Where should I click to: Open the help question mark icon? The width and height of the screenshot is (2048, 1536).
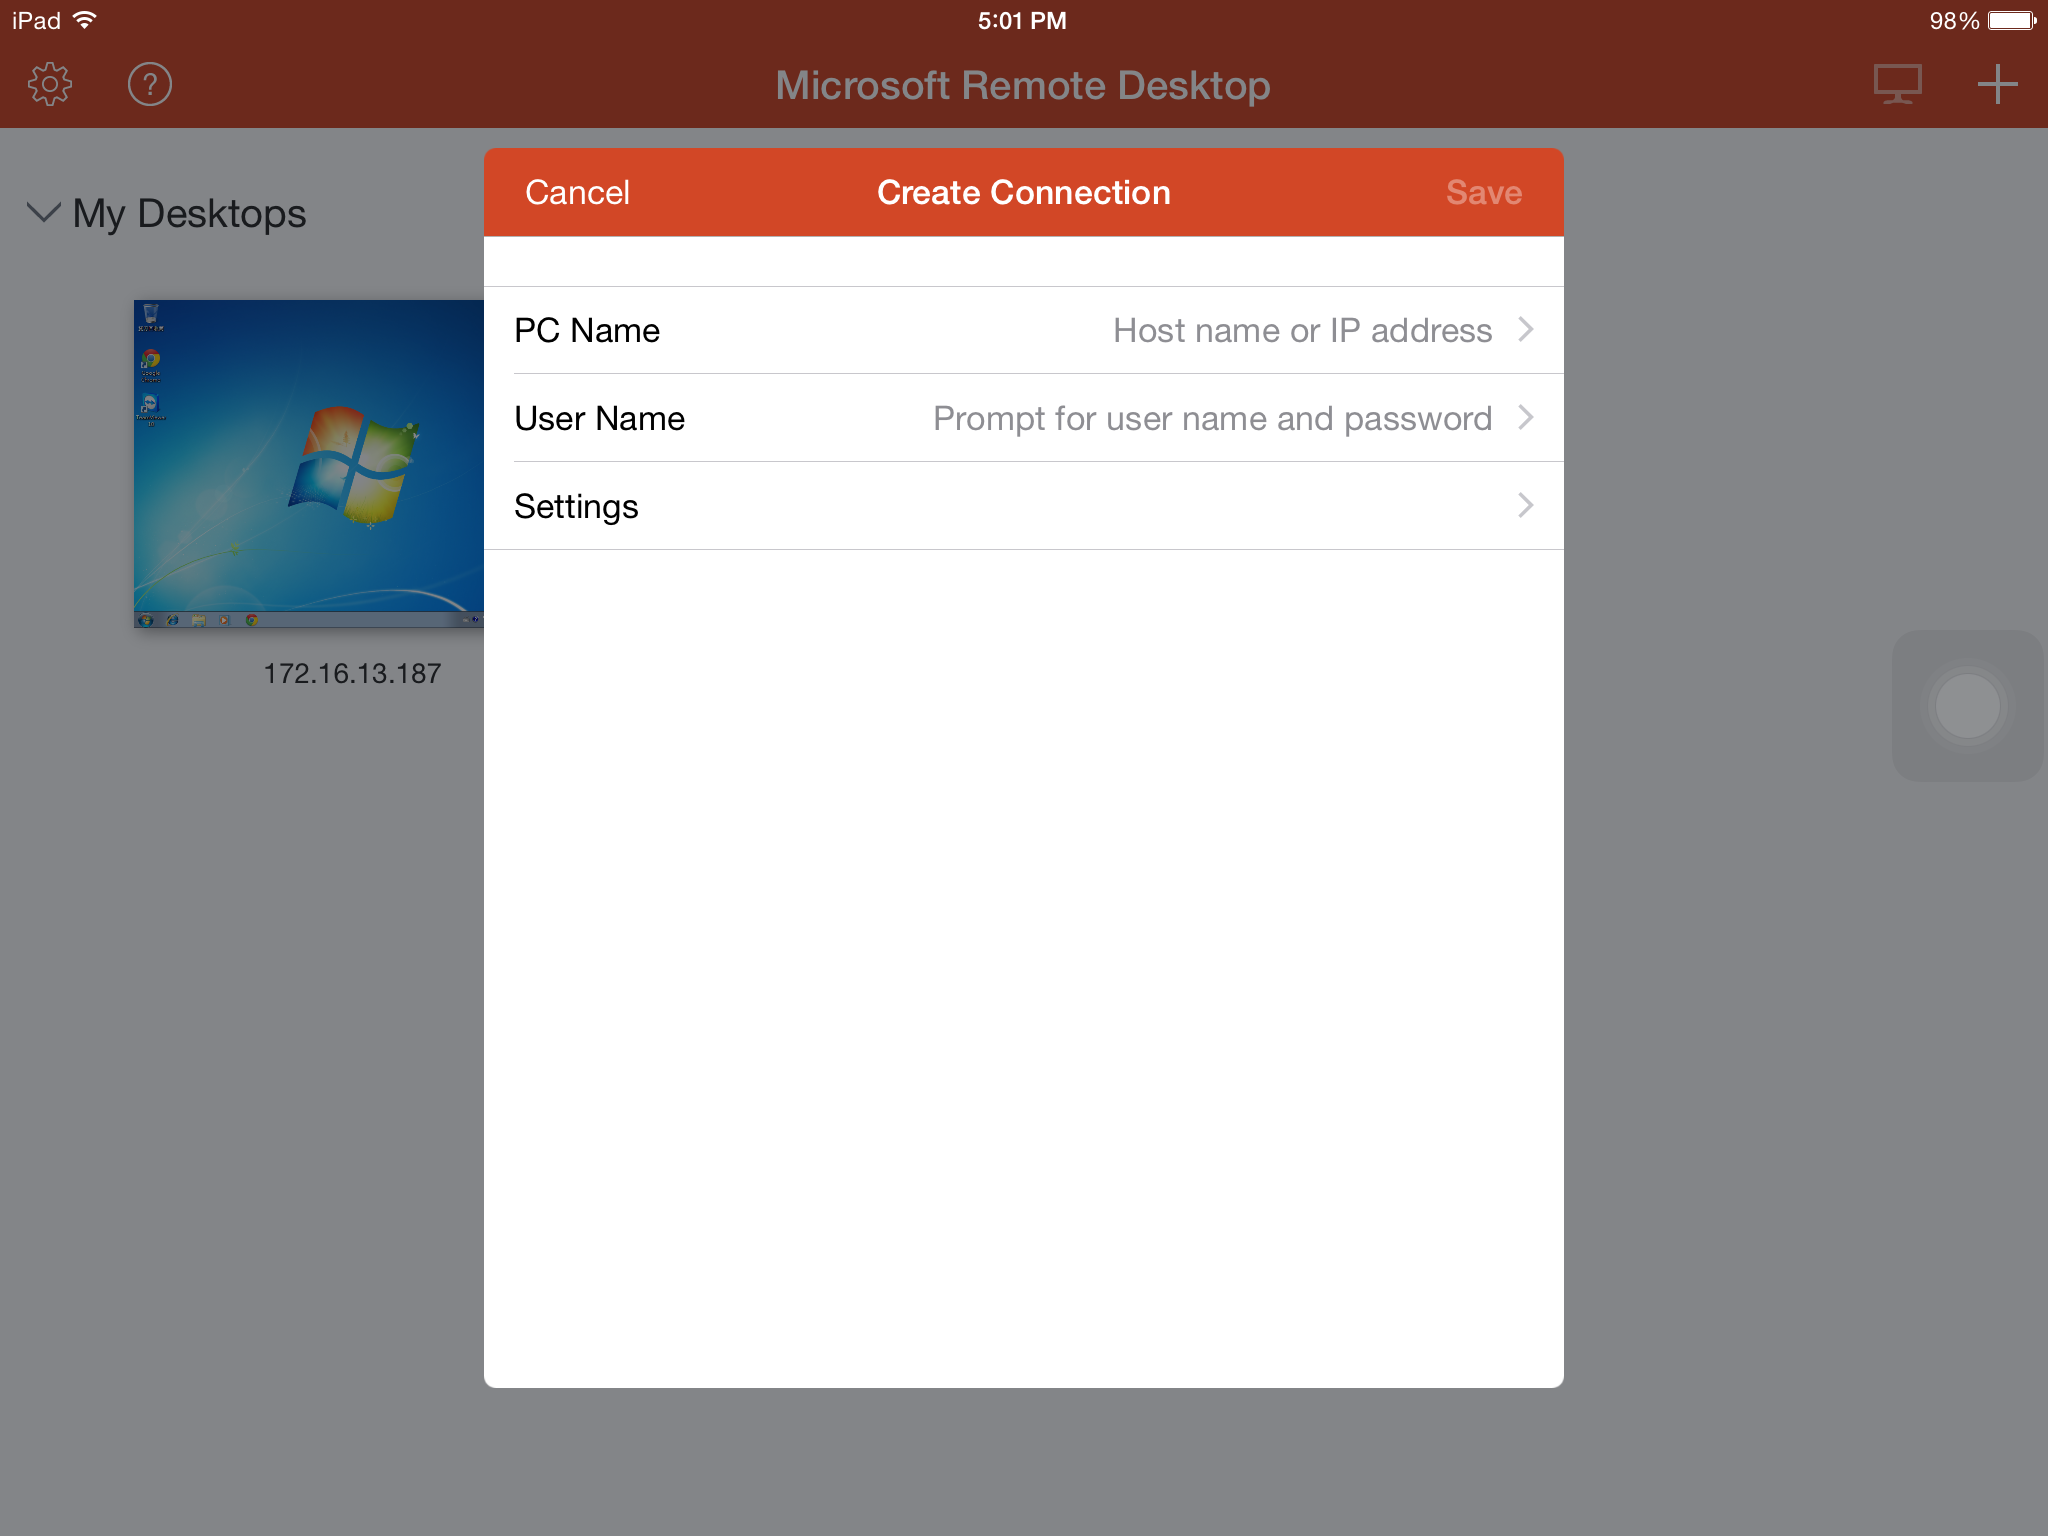pyautogui.click(x=150, y=85)
